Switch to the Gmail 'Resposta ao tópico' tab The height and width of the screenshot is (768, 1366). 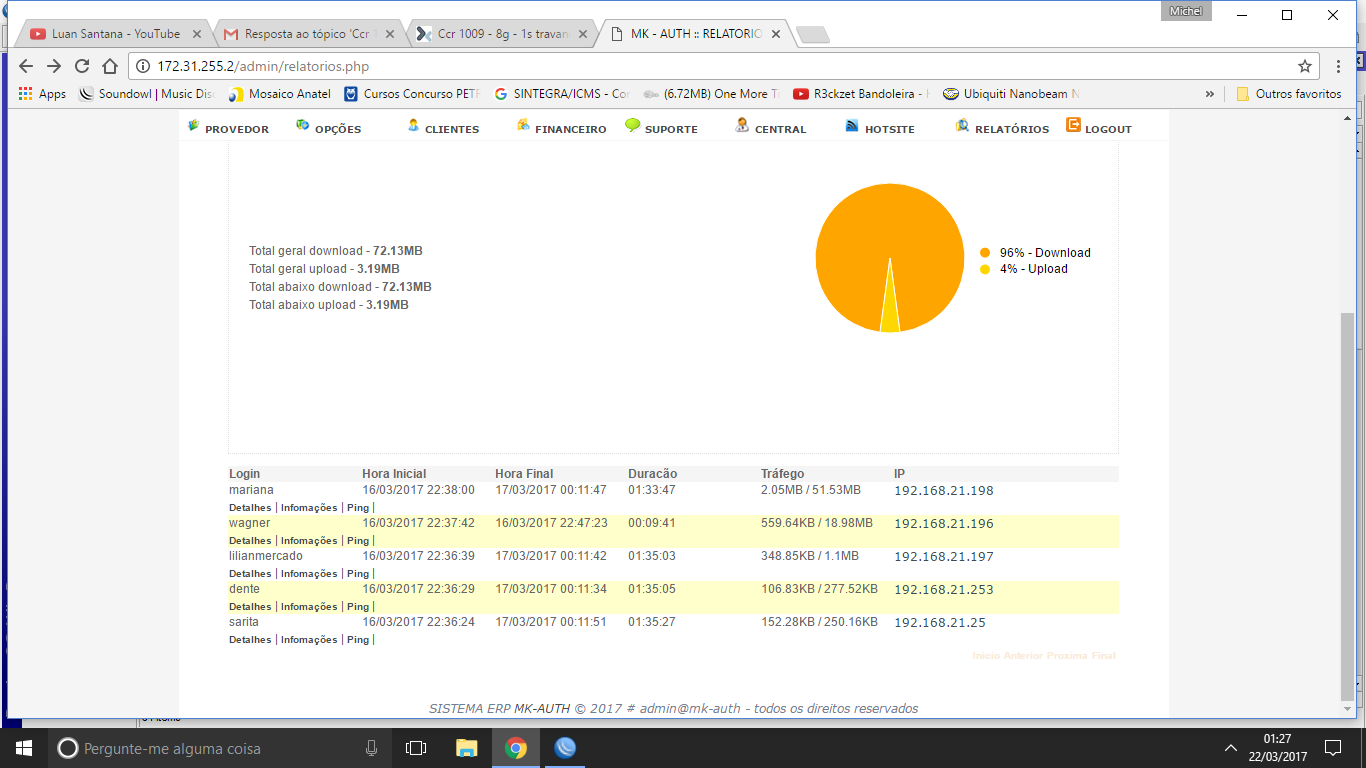pyautogui.click(x=309, y=34)
